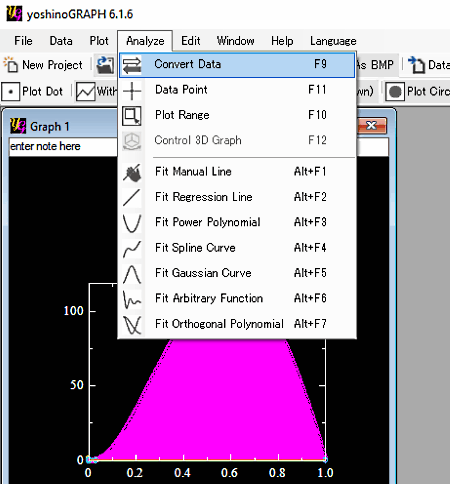The height and width of the screenshot is (484, 450).
Task: Click the Convert Data arrows icon
Action: (132, 65)
